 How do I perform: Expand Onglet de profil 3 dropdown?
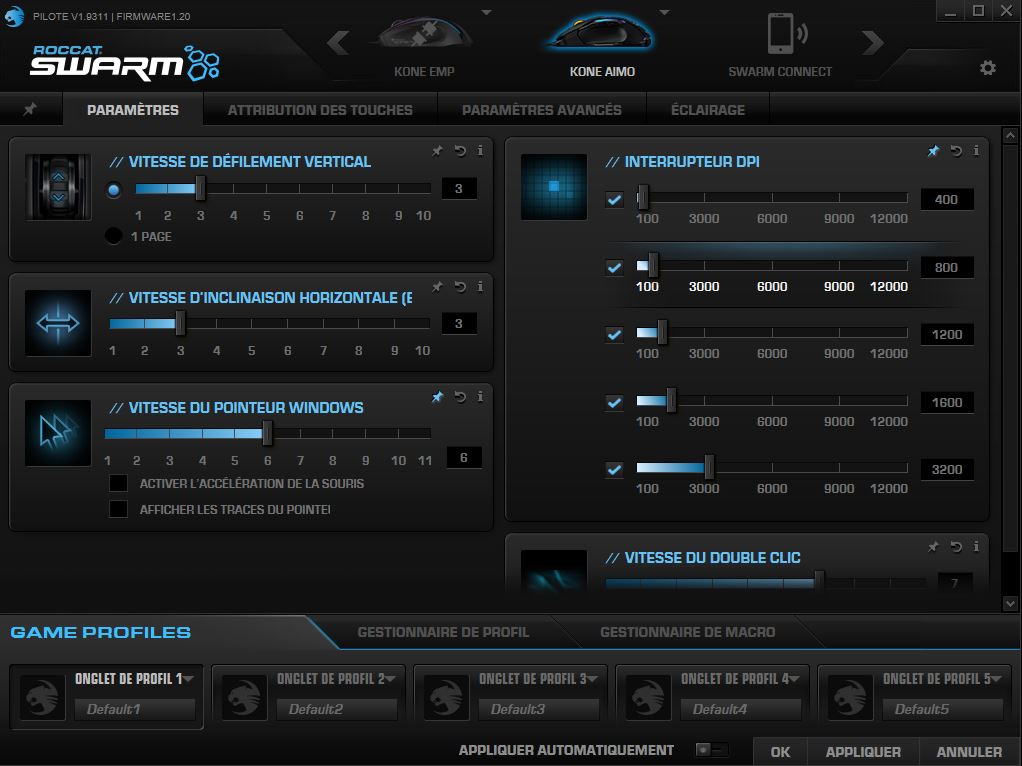pyautogui.click(x=592, y=679)
